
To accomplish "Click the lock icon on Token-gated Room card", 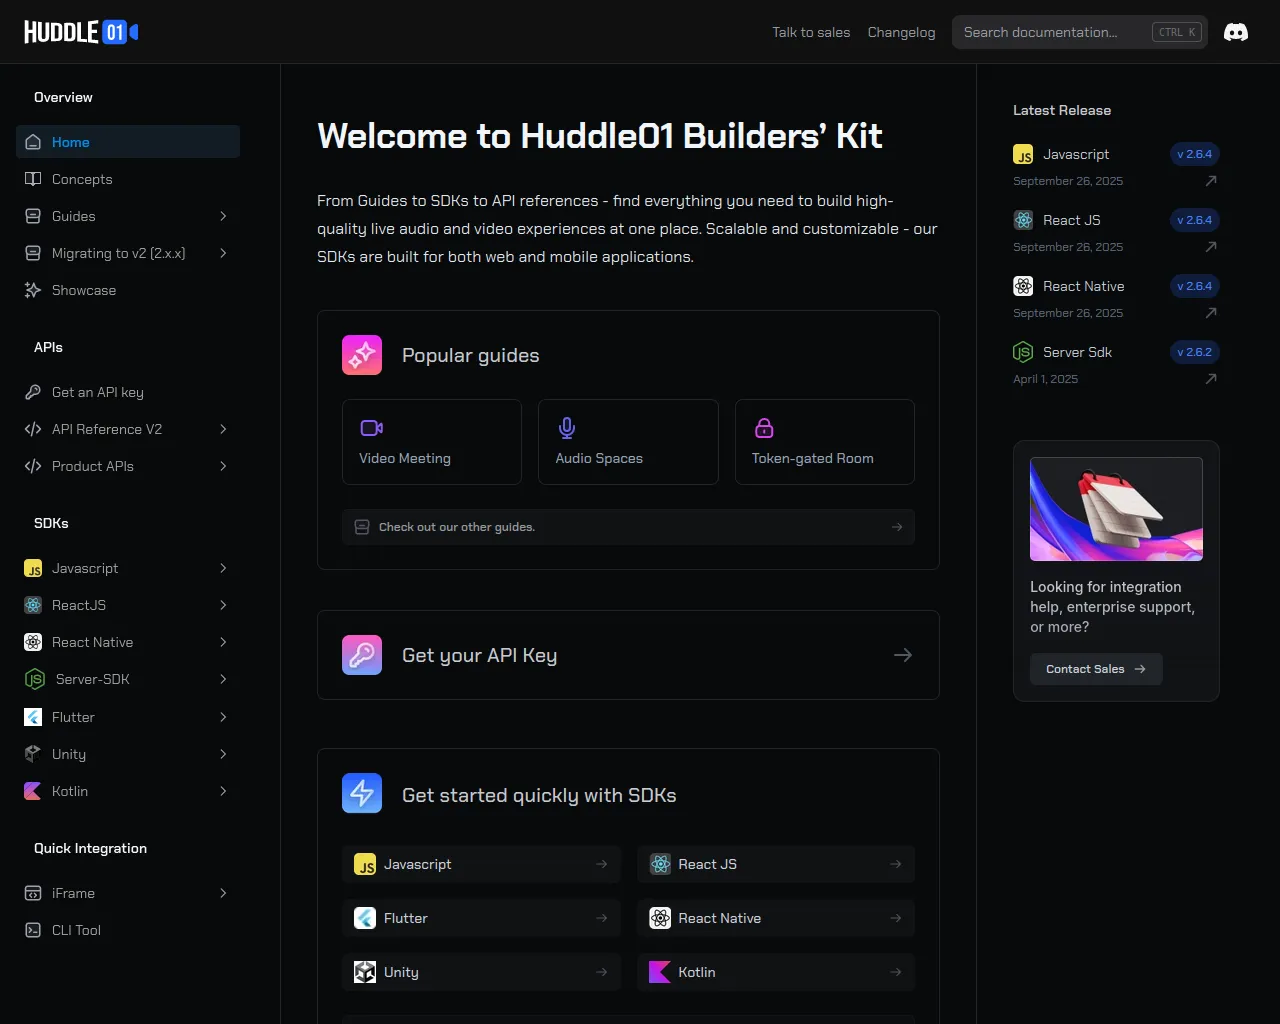I will [x=764, y=428].
